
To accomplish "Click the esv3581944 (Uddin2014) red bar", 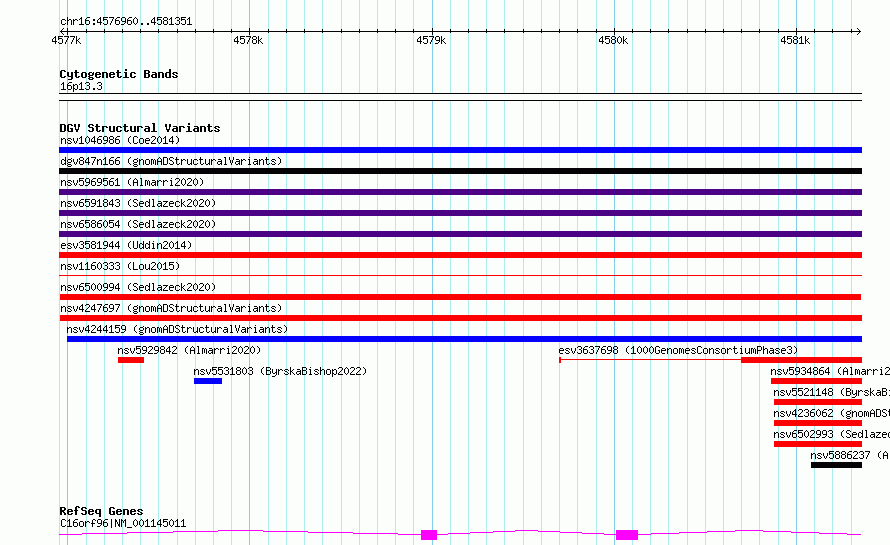I will (x=460, y=255).
